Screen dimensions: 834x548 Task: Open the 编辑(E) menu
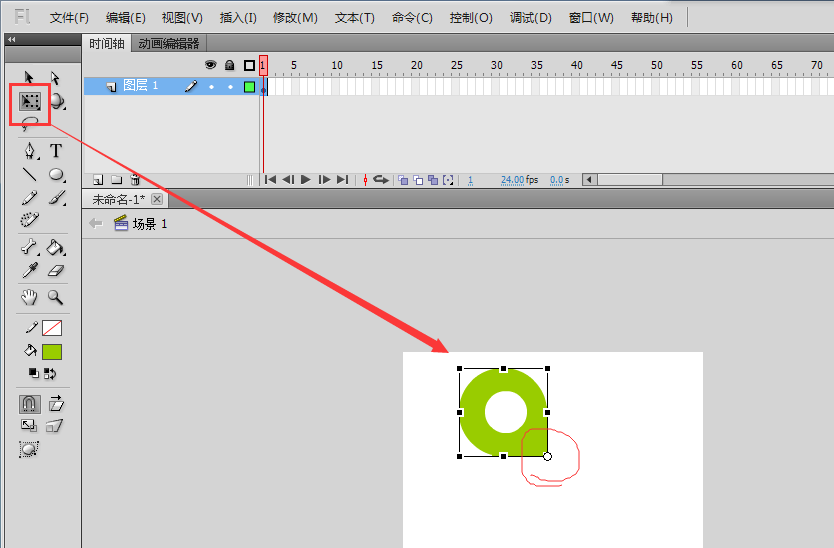click(126, 18)
